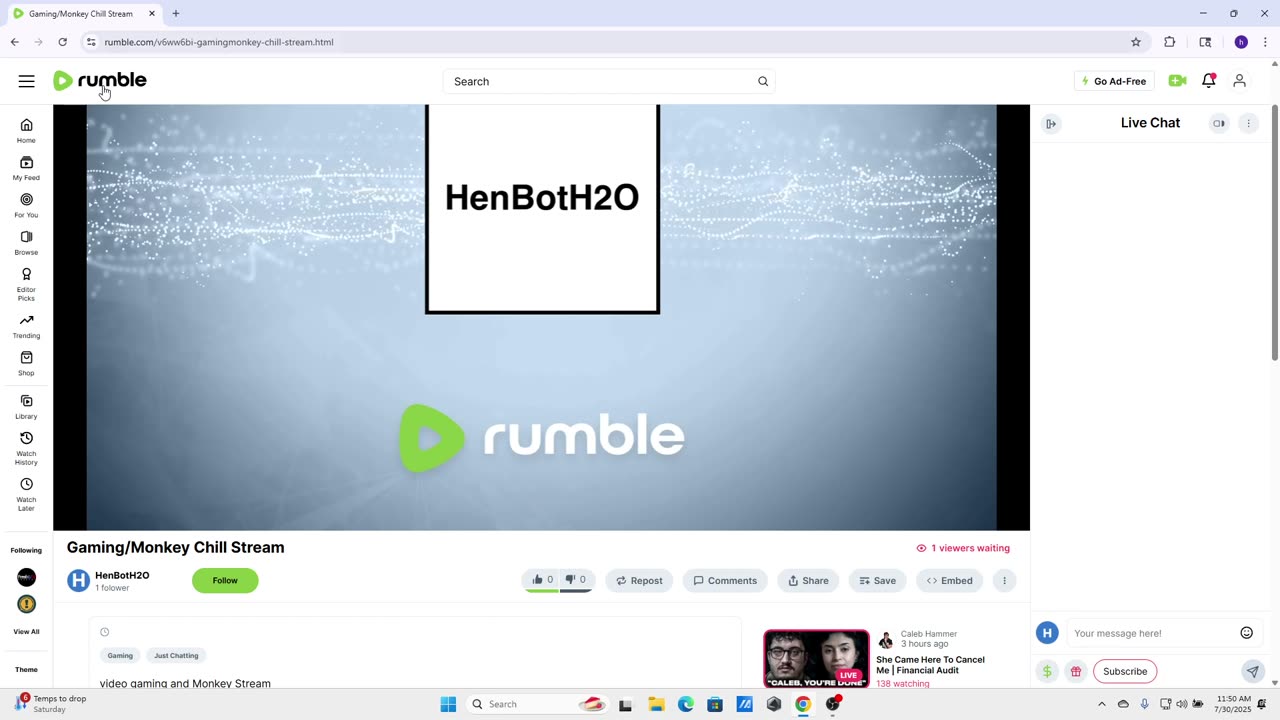Collapse the Live Chat panel
Viewport: 1280px width, 720px height.
1051,123
